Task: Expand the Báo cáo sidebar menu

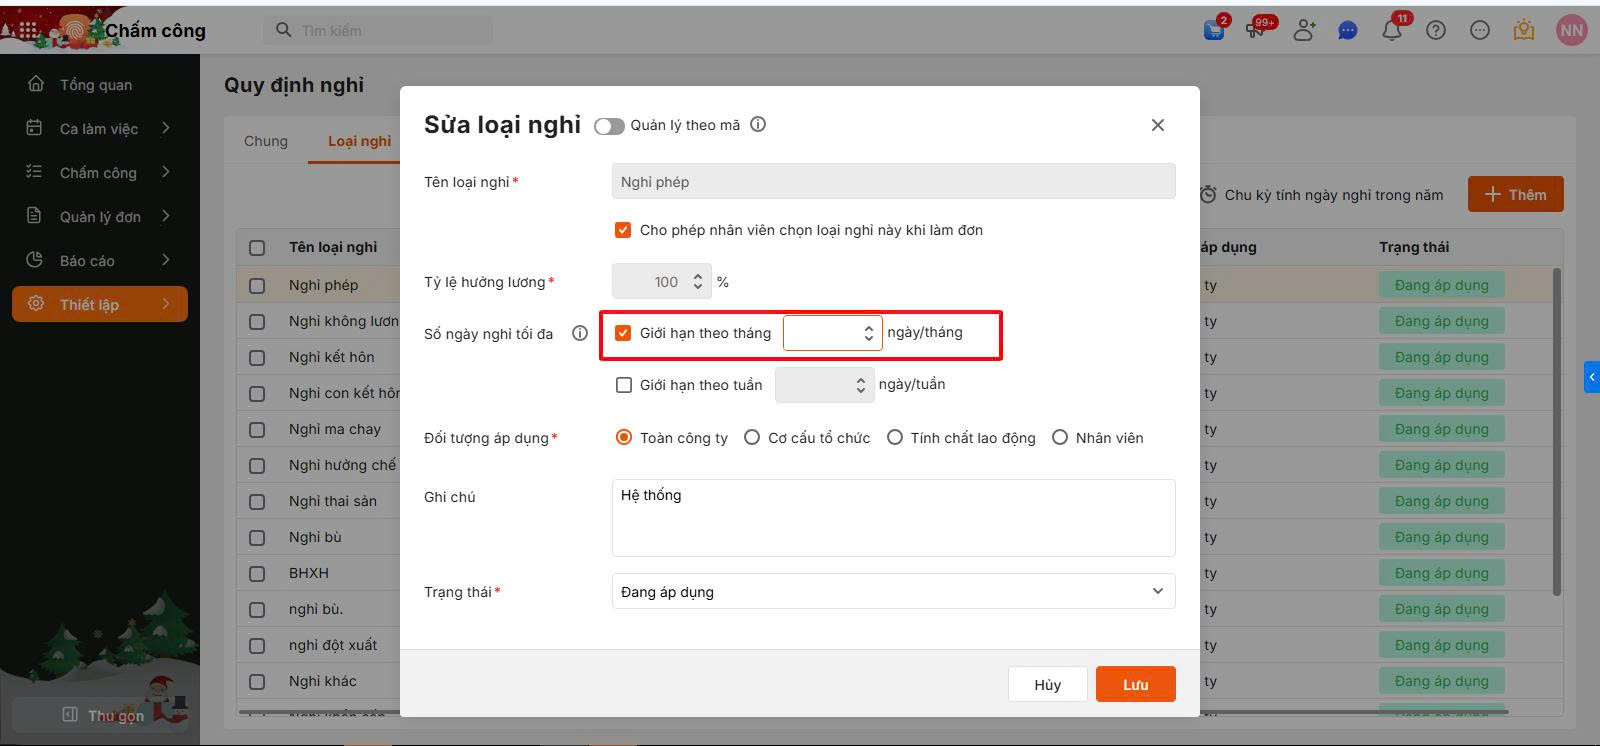Action: click(x=100, y=260)
